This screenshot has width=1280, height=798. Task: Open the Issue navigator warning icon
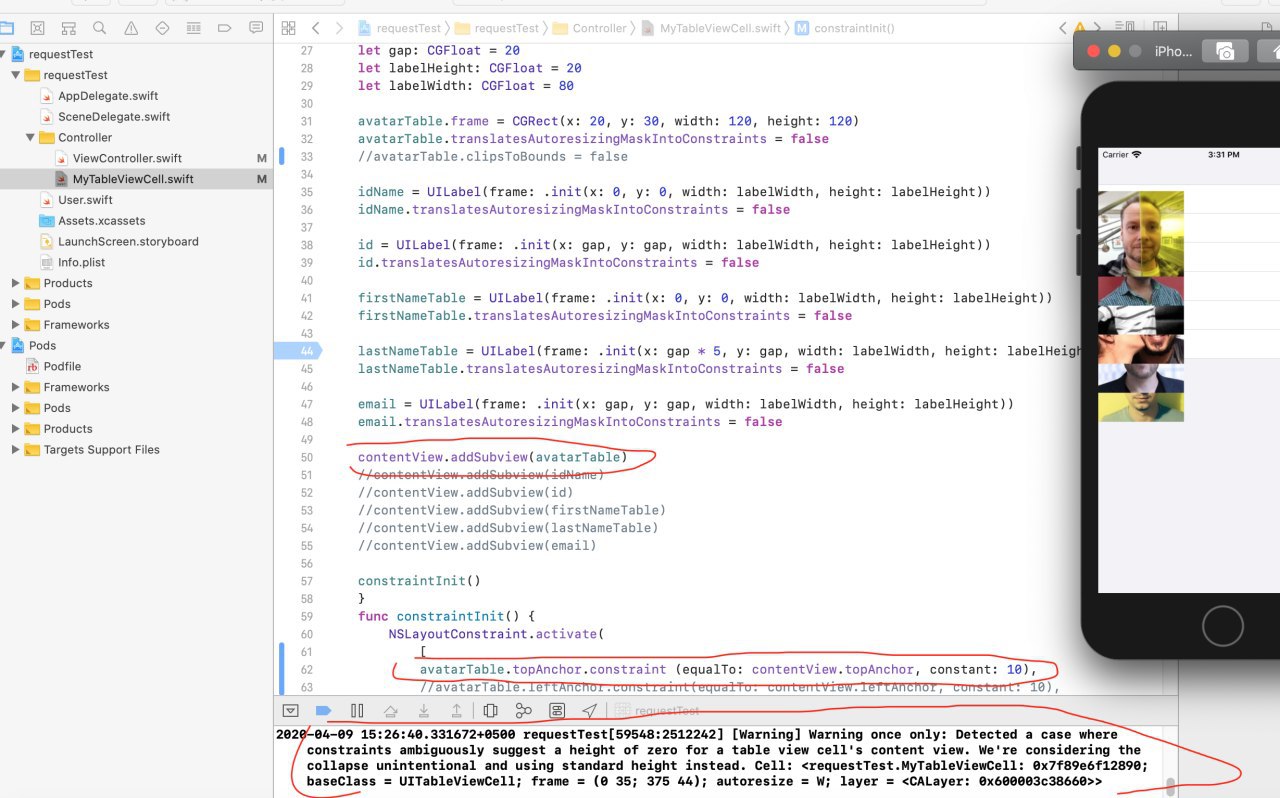pos(131,28)
